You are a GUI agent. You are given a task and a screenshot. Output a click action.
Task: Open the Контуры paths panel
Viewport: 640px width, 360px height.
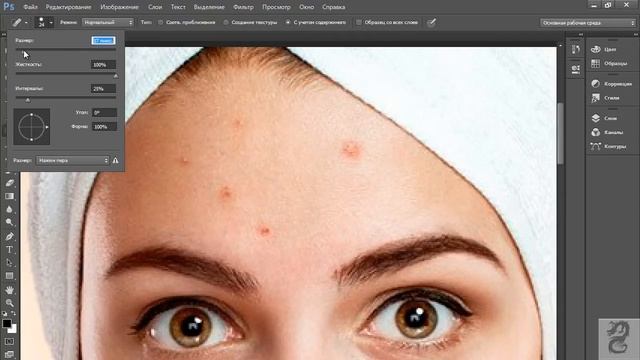(x=609, y=146)
